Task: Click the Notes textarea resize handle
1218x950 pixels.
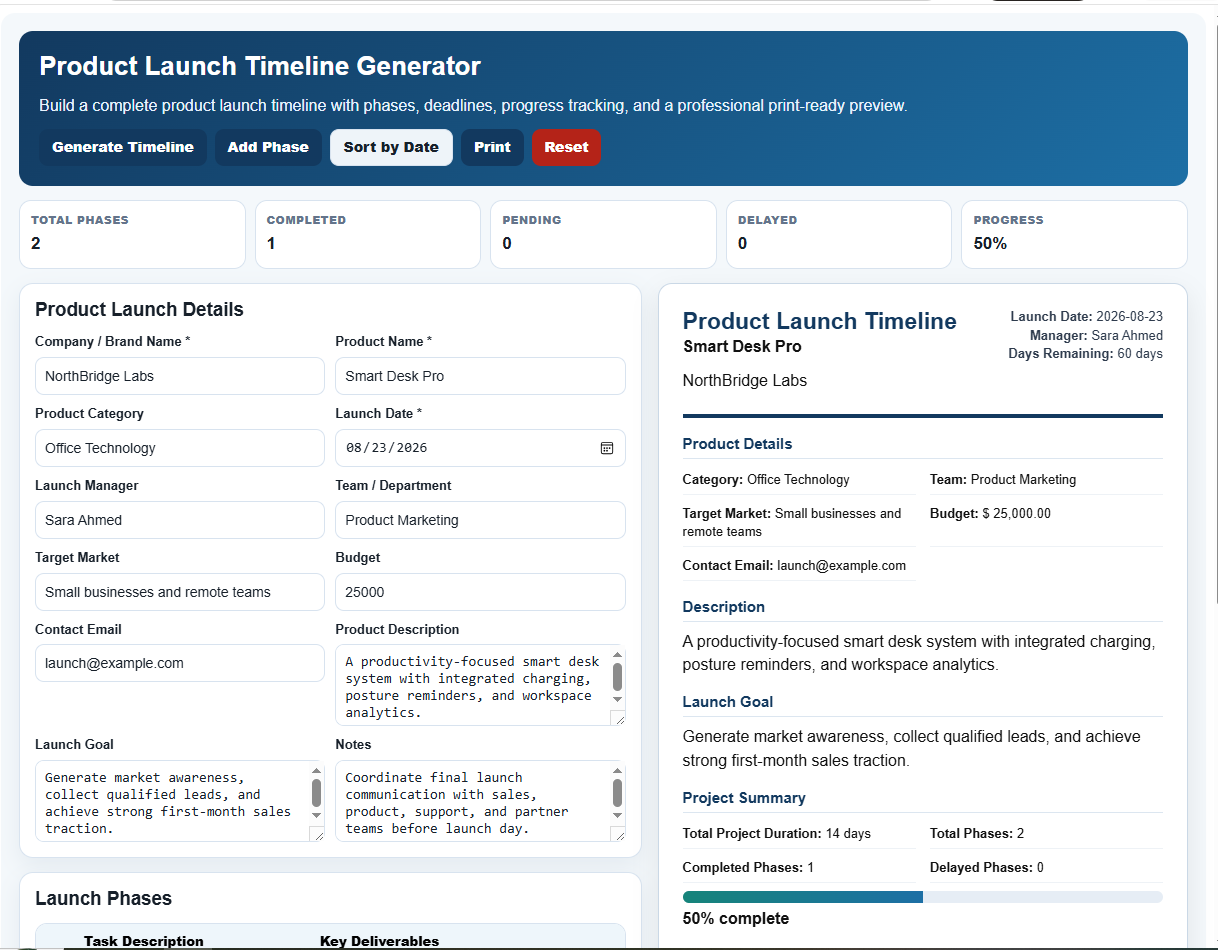Action: (618, 834)
